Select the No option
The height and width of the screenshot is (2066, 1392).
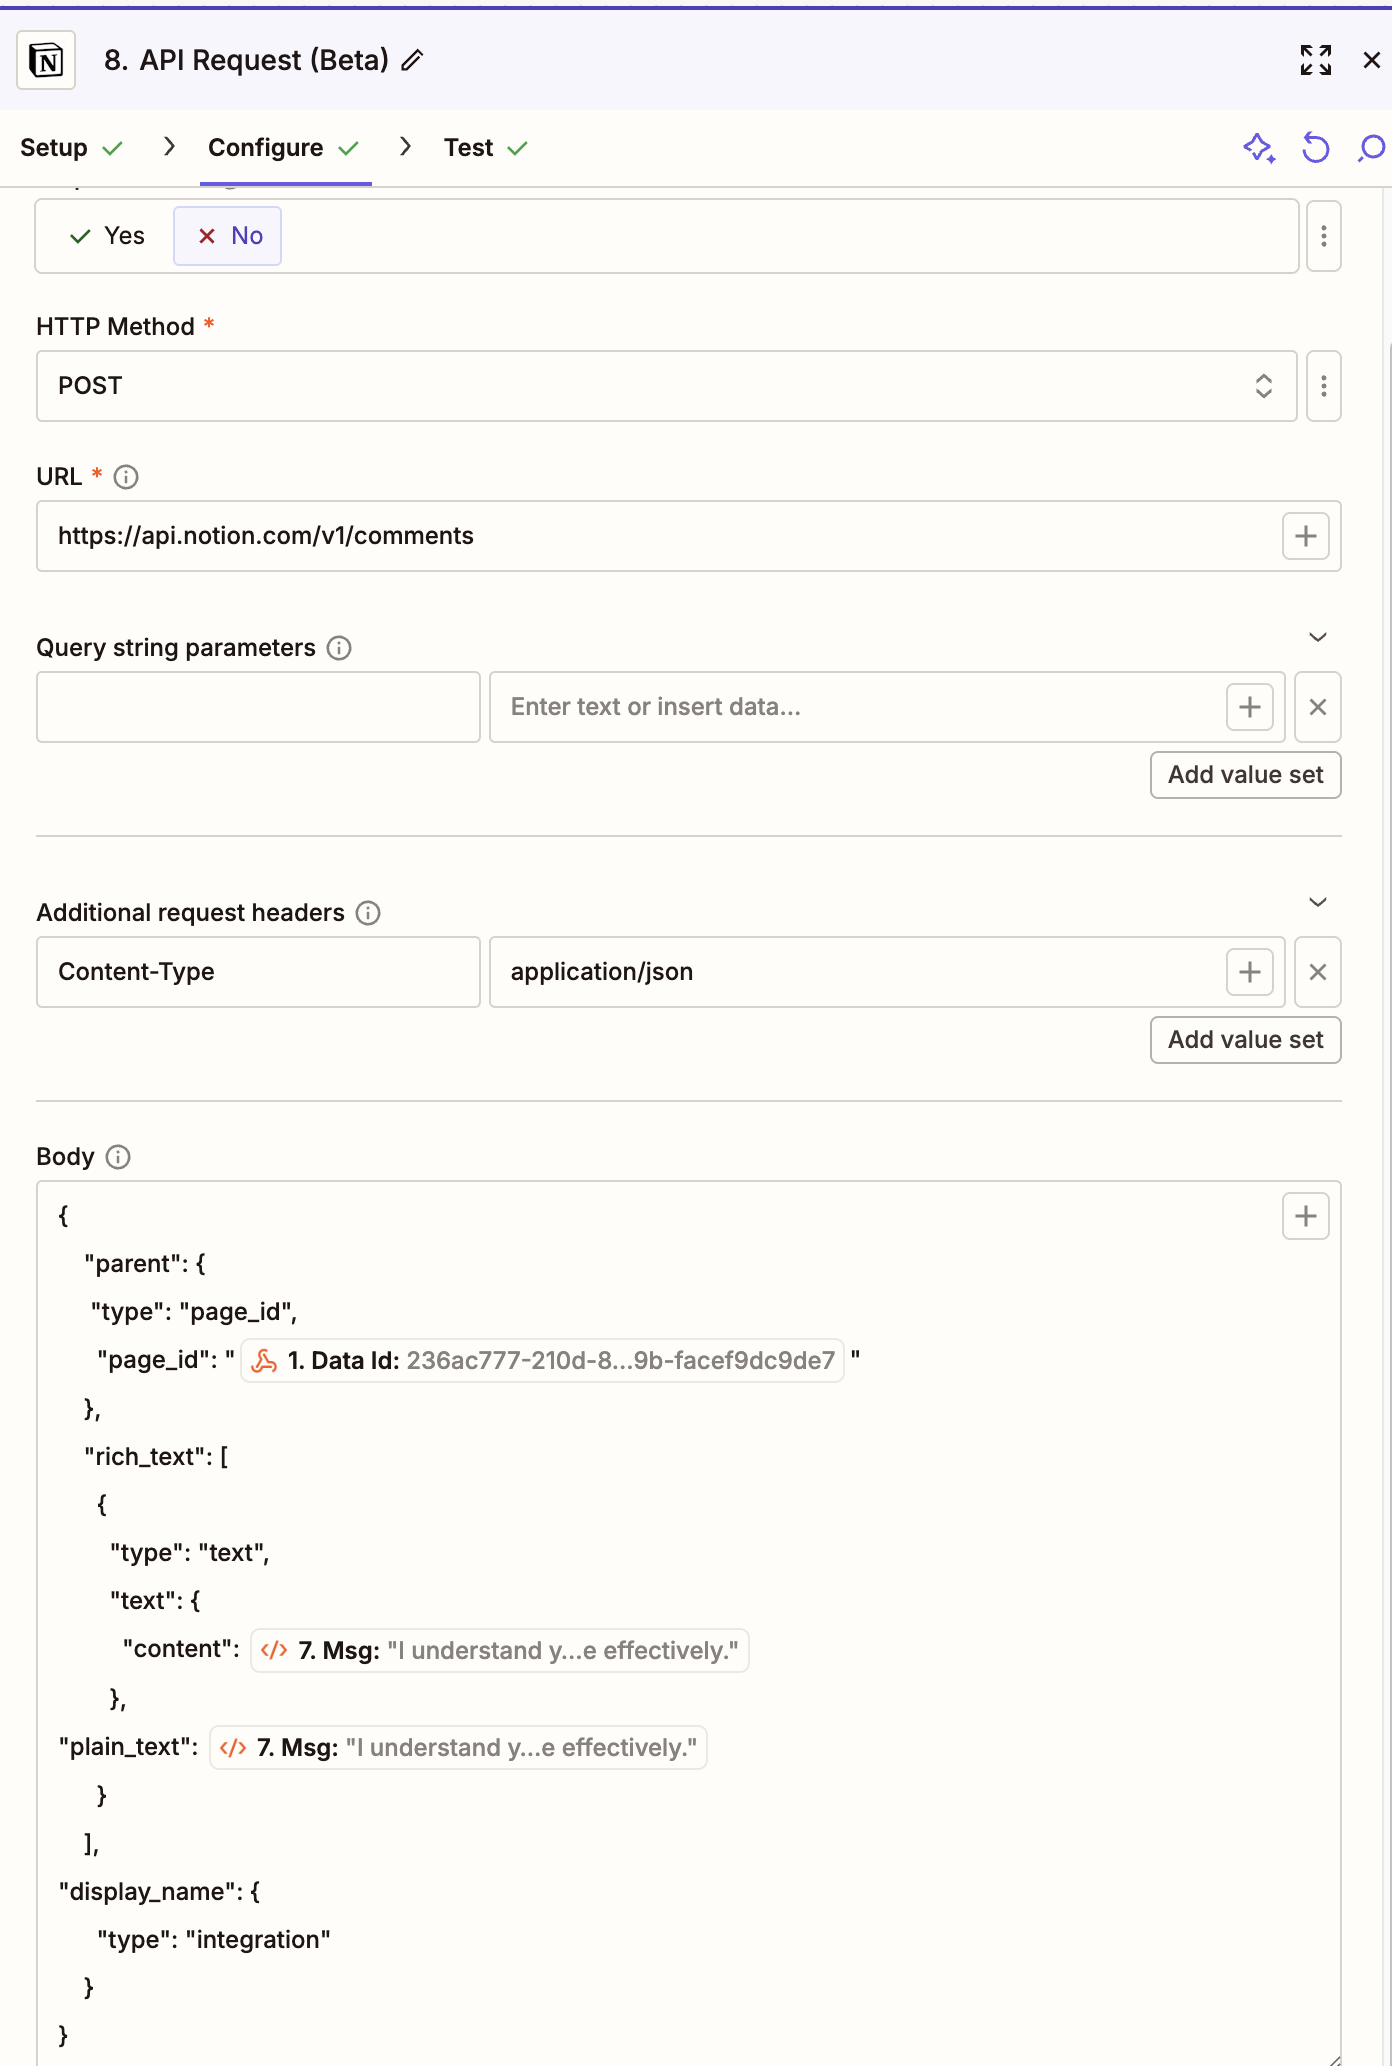[228, 236]
